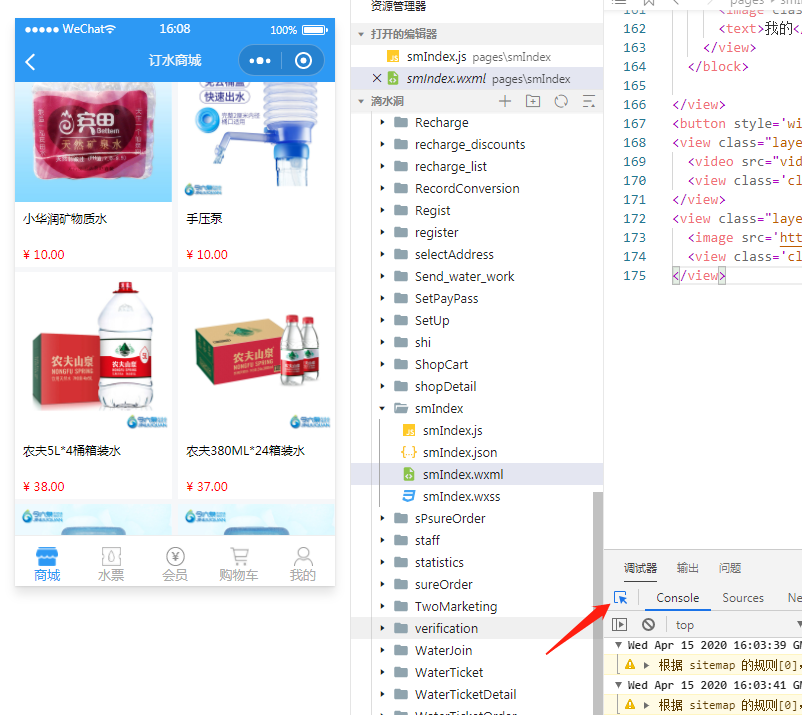Expand the selectAddress folder
This screenshot has width=802, height=715.
(x=382, y=254)
